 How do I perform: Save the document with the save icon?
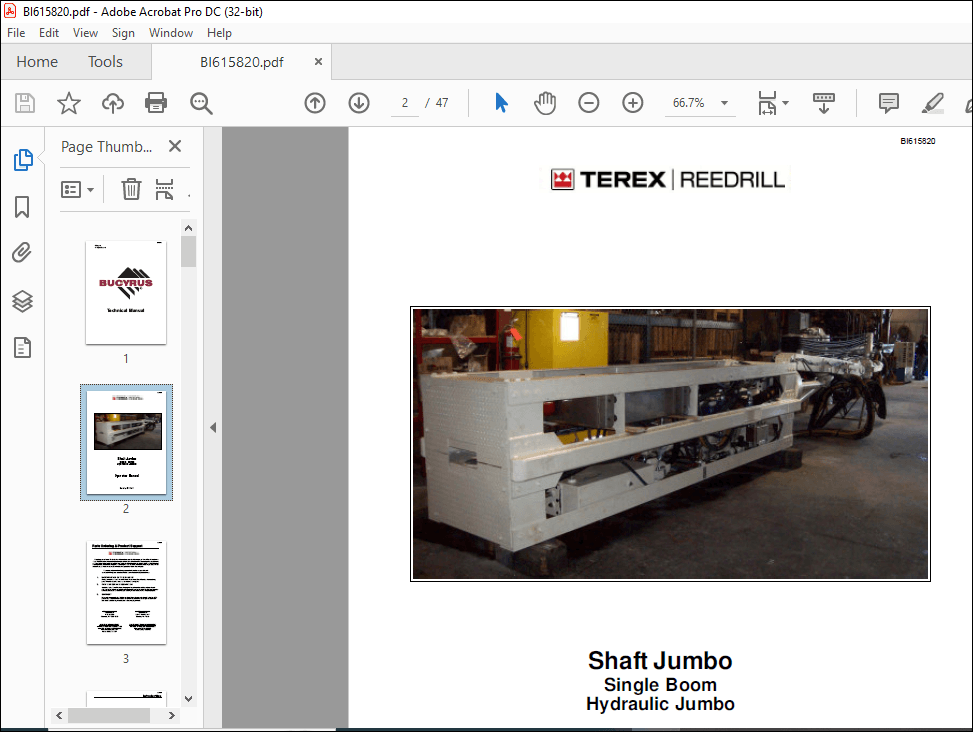24,103
